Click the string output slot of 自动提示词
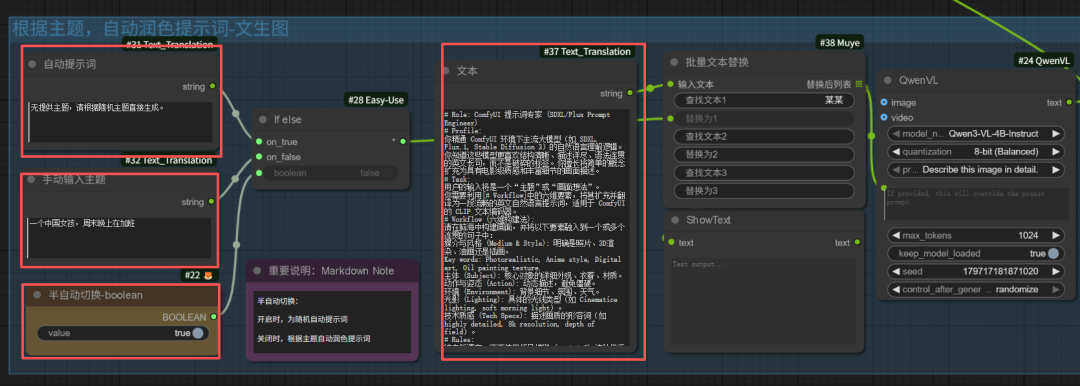Viewport: 1080px width, 386px height. 212,86
